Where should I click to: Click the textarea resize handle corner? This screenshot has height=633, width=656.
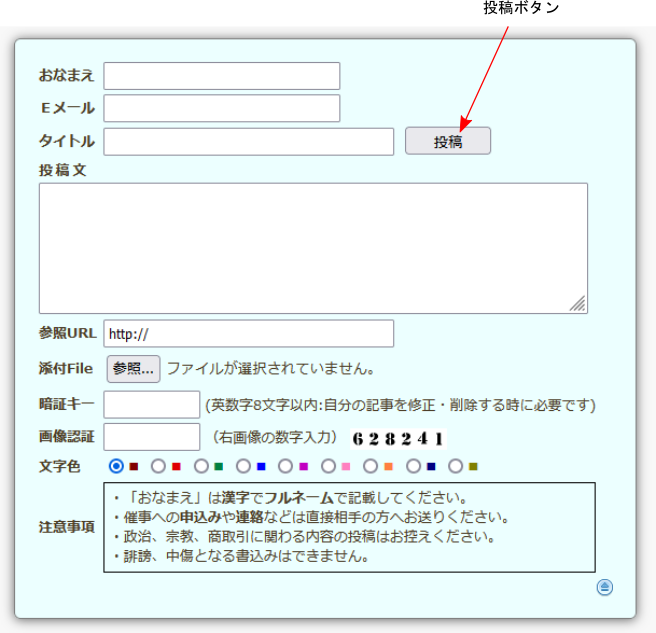tap(579, 305)
